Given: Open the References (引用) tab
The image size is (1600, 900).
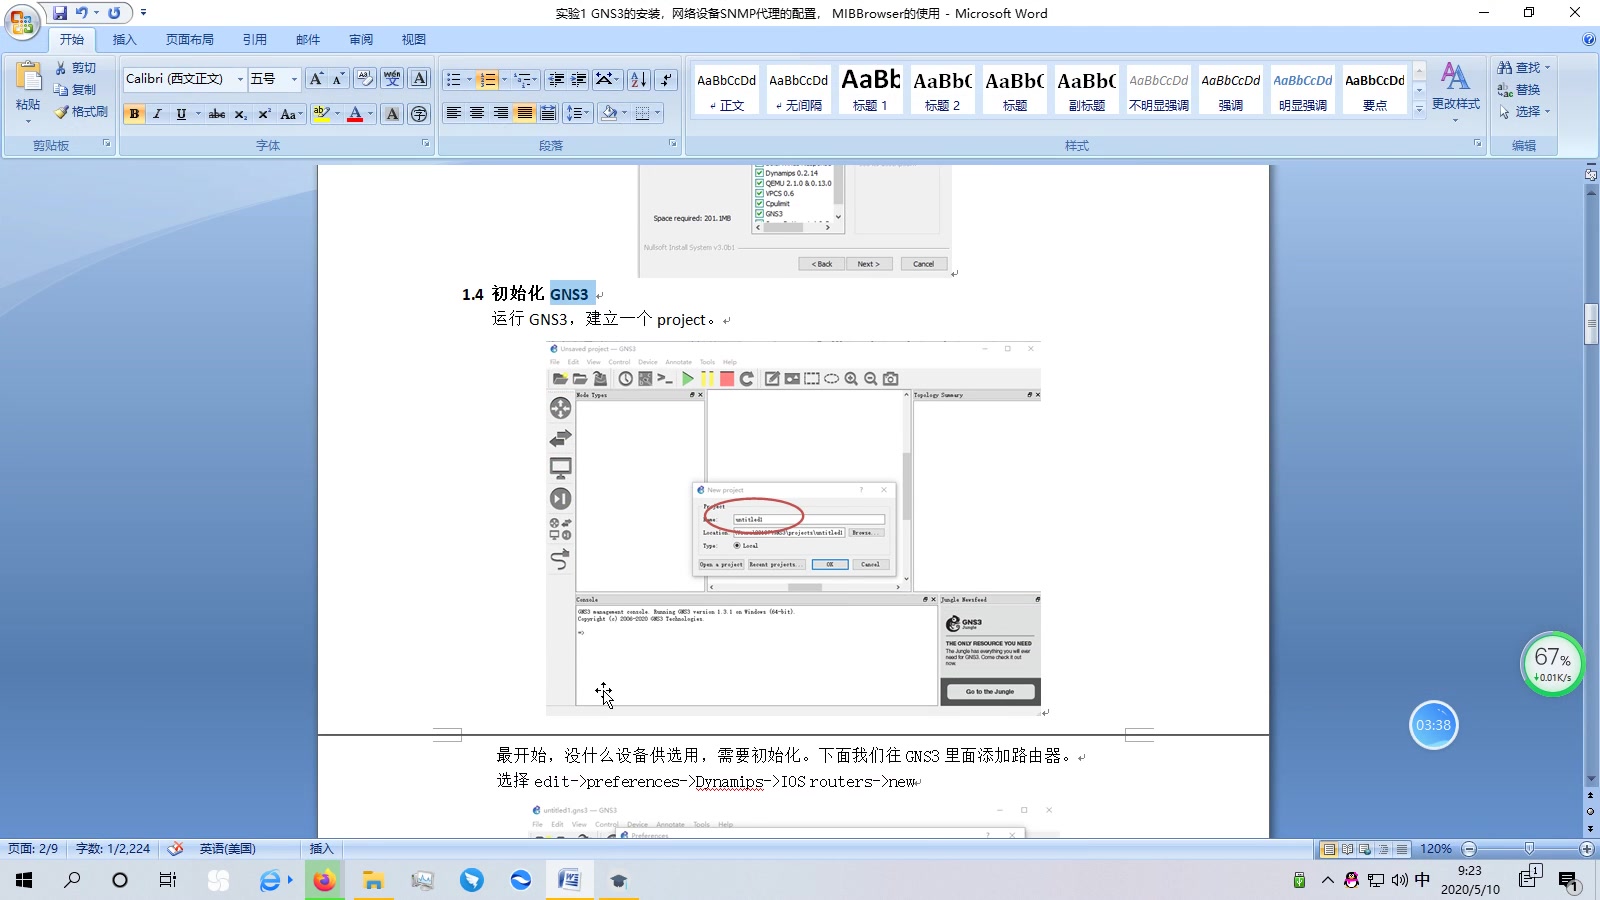Looking at the screenshot, I should [x=255, y=40].
